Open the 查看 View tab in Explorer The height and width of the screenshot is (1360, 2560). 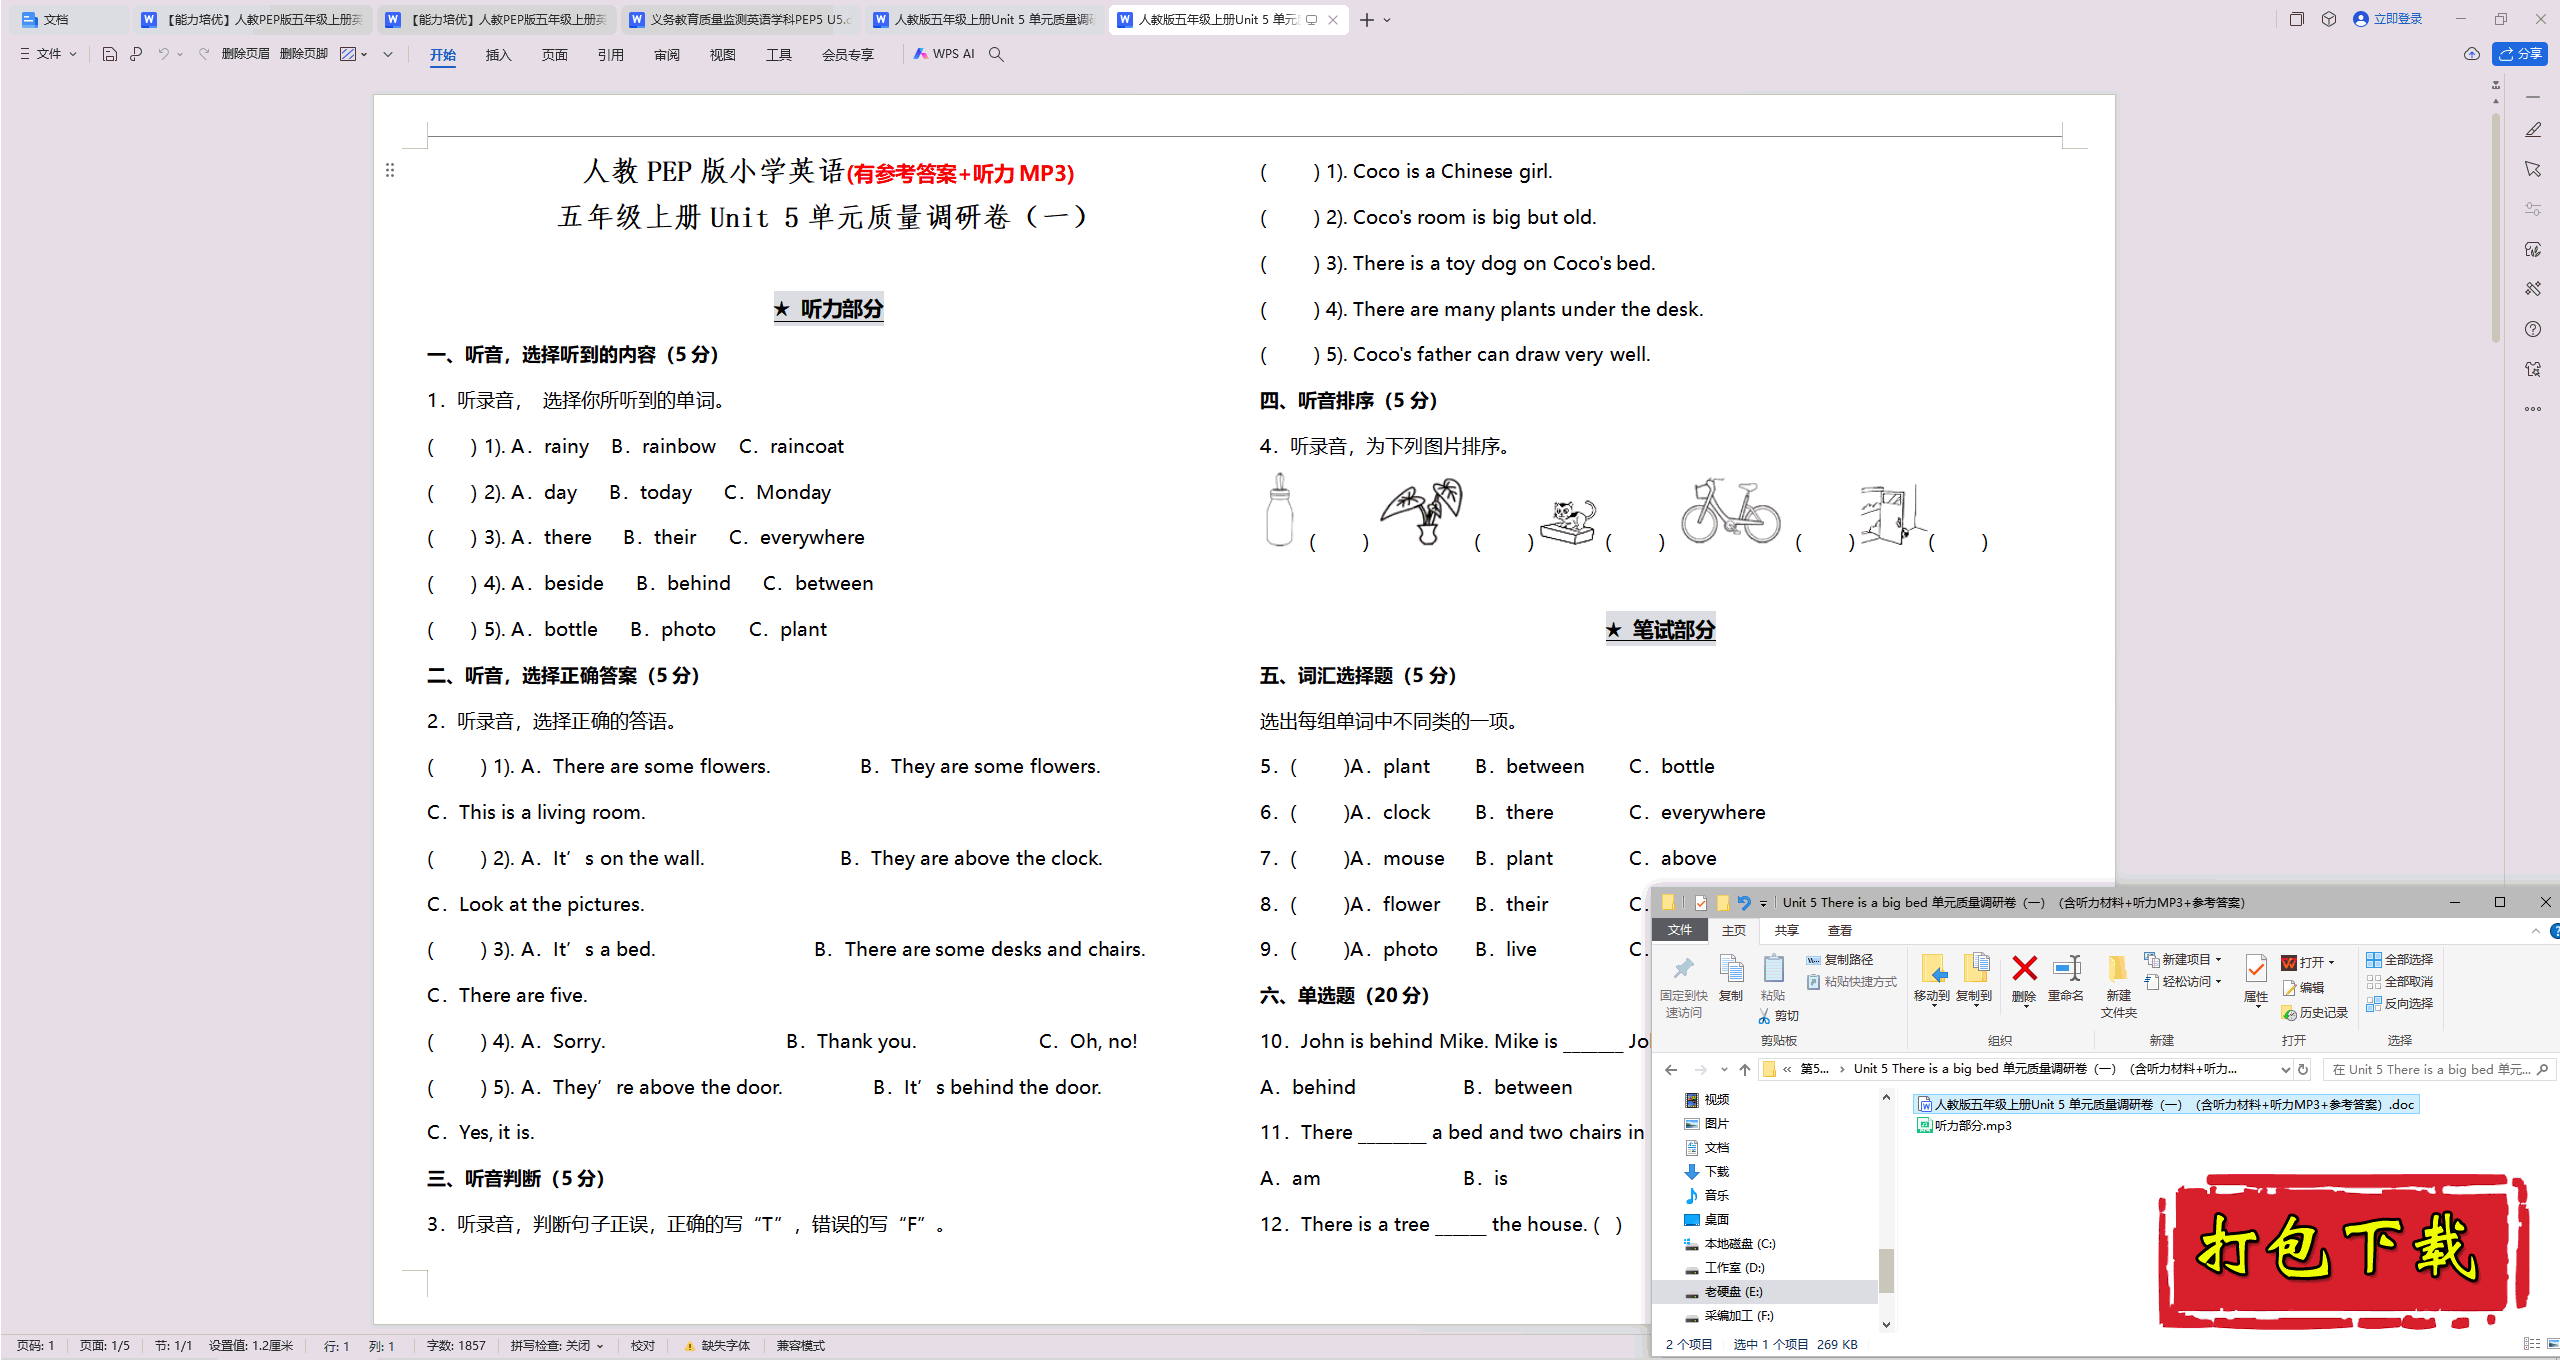click(1840, 931)
